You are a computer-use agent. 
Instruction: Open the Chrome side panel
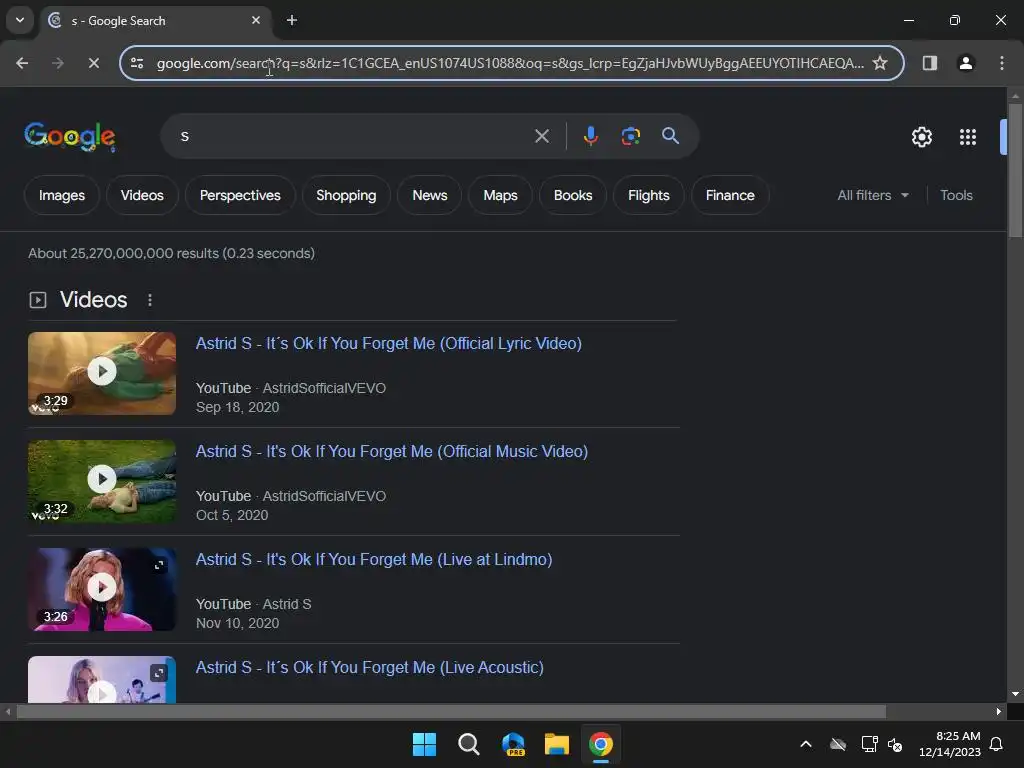click(929, 63)
